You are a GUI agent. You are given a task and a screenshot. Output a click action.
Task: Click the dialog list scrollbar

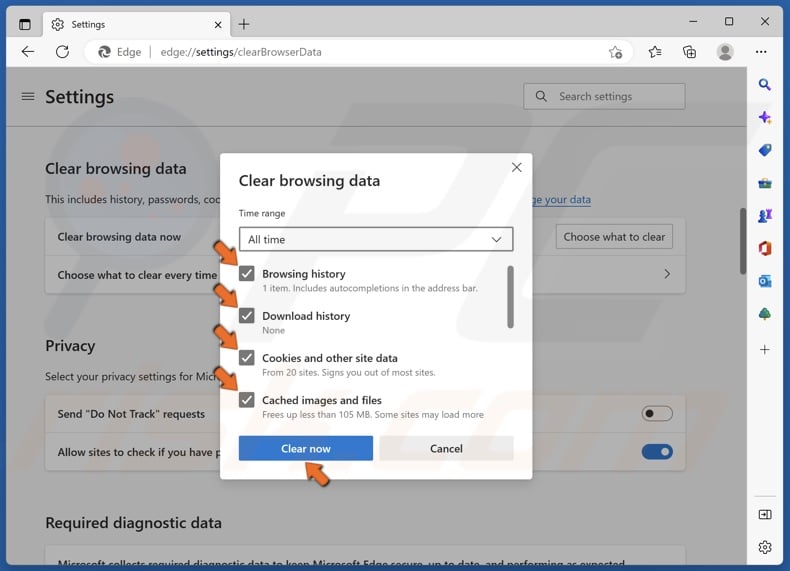510,297
